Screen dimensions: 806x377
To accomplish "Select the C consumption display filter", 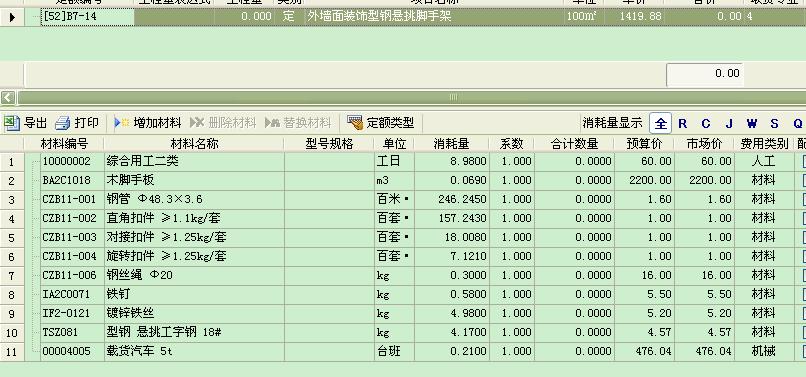I will coord(706,123).
